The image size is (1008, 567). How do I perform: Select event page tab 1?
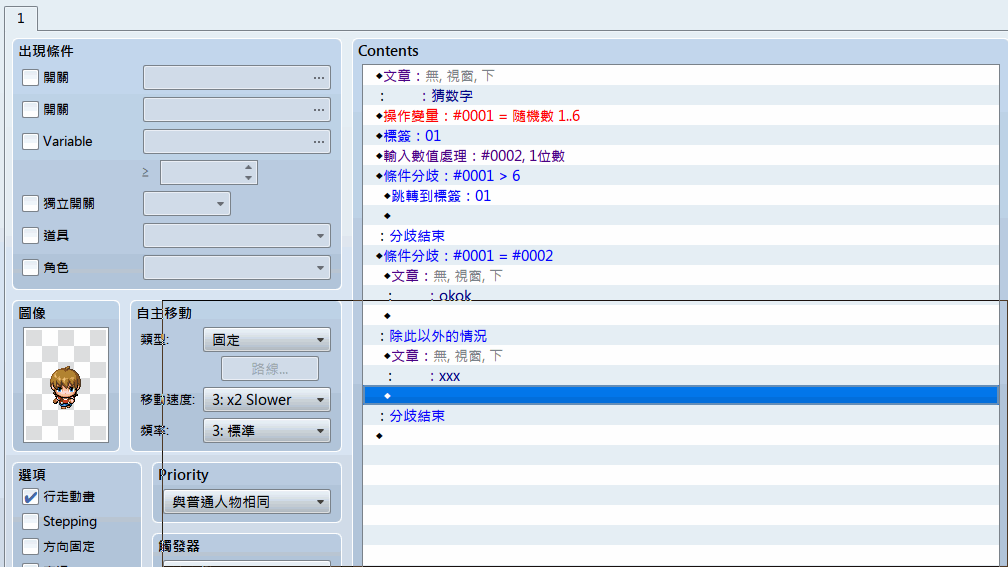click(21, 18)
